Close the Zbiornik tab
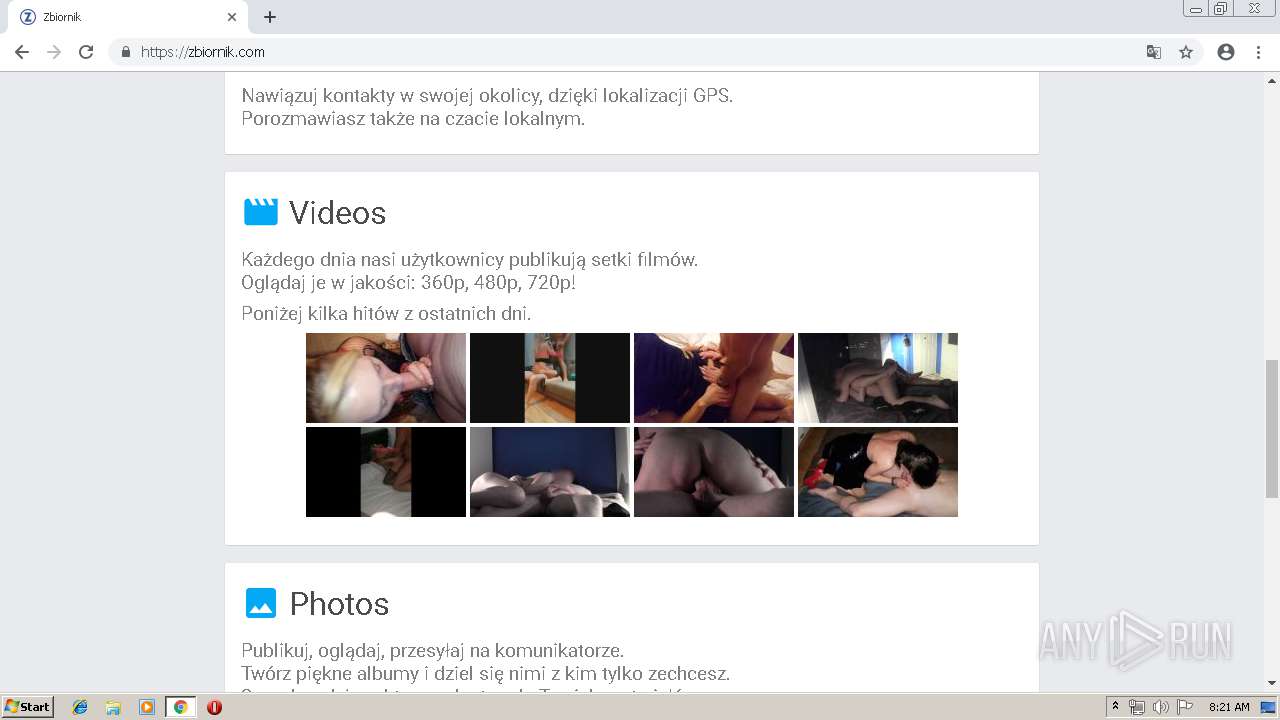Image resolution: width=1280 pixels, height=720 pixels. point(232,17)
